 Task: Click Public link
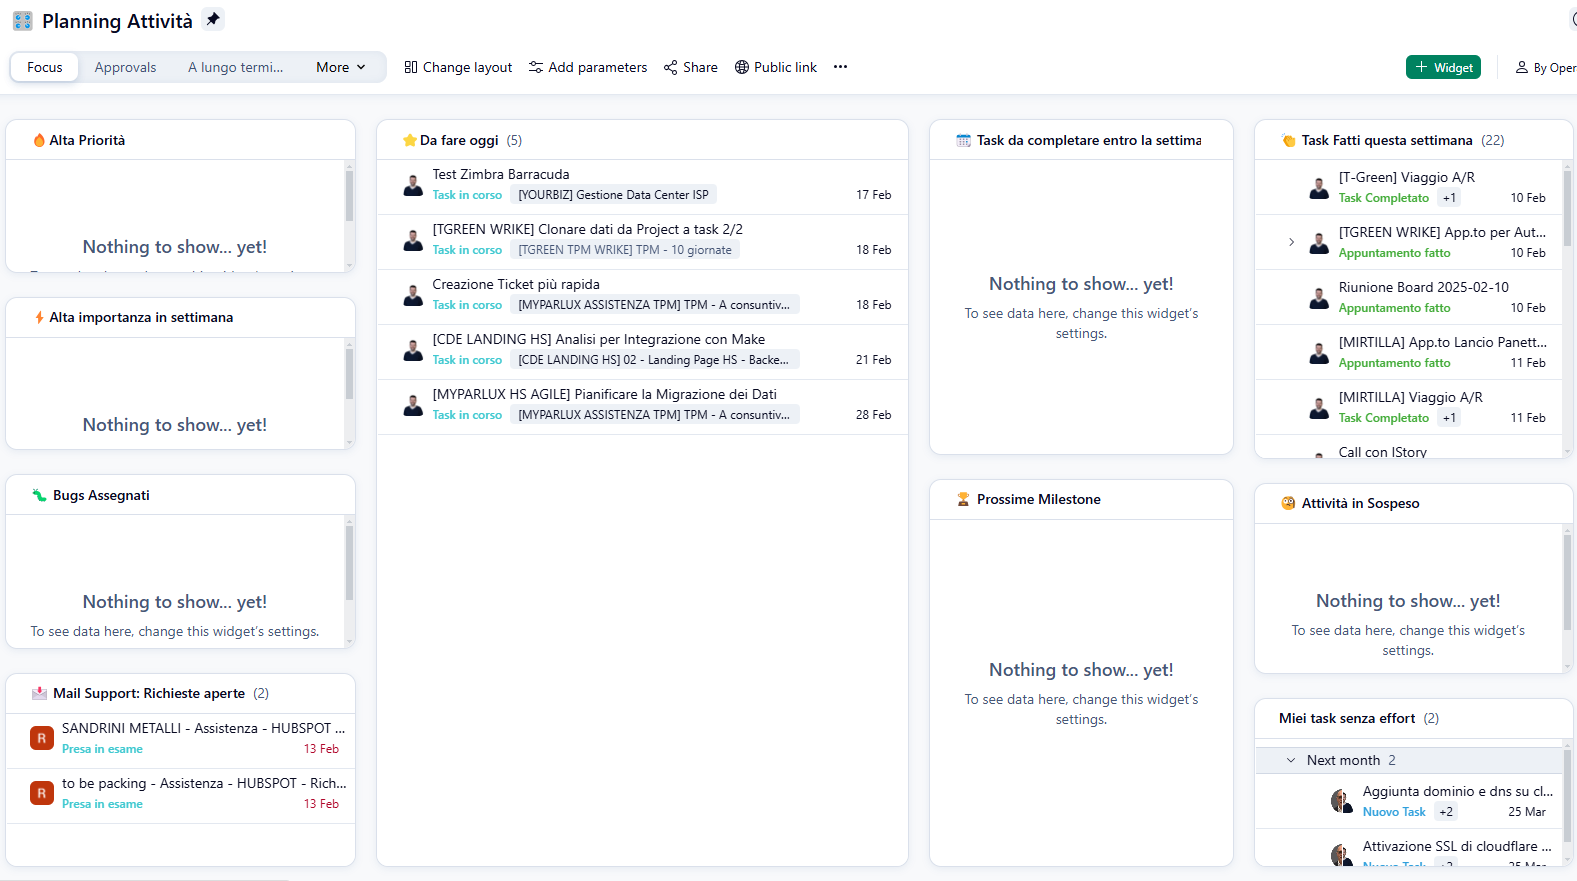pyautogui.click(x=776, y=67)
